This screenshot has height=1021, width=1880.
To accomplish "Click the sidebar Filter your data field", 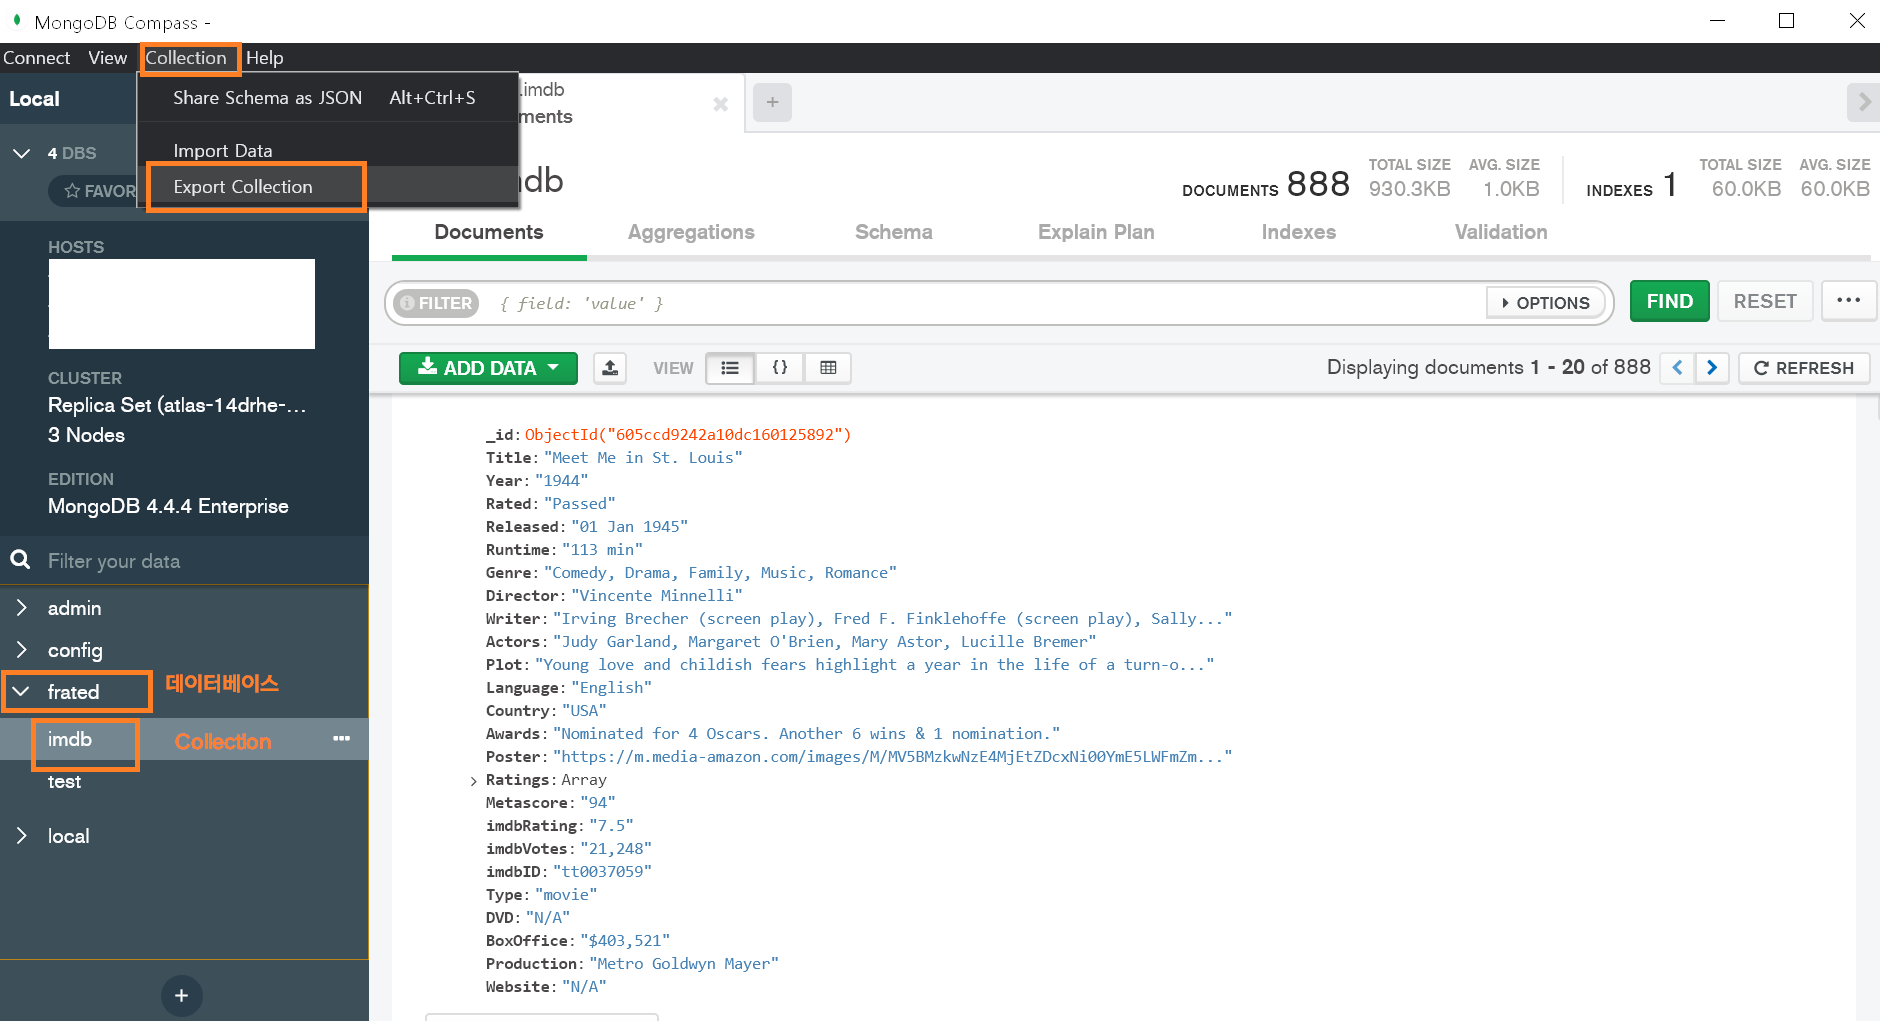I will tap(200, 561).
